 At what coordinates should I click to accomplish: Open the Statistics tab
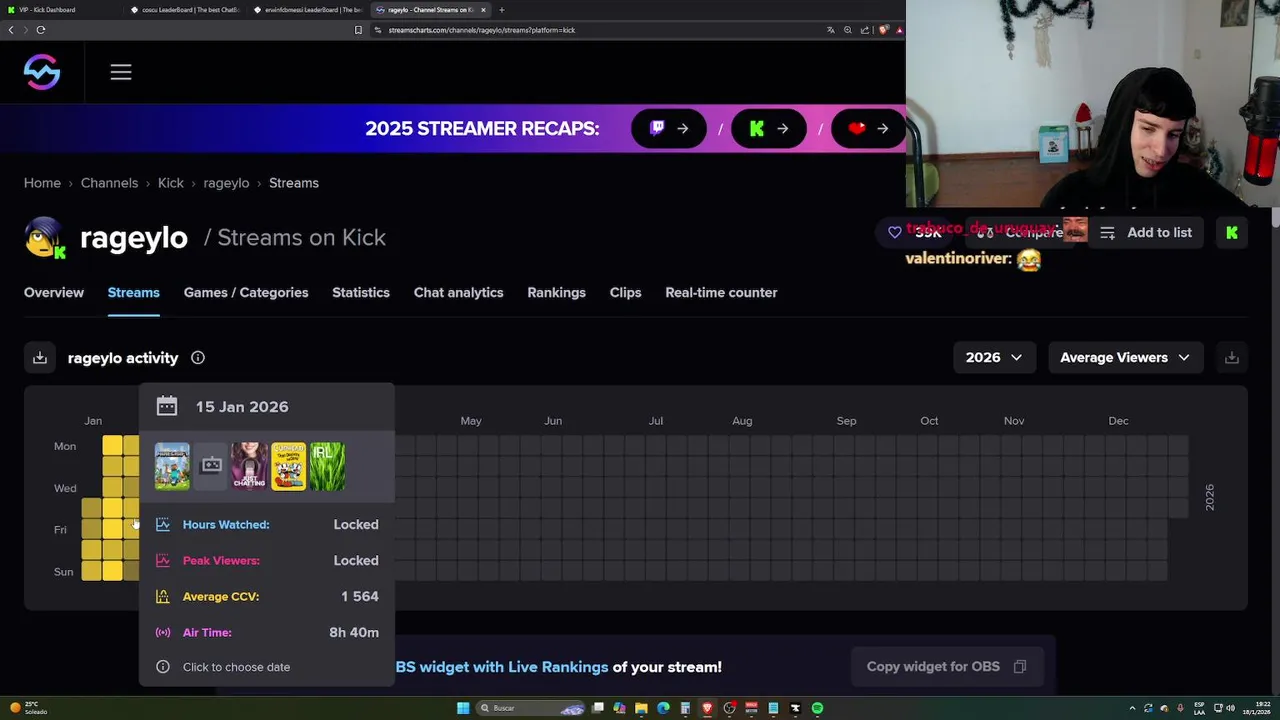tap(361, 293)
